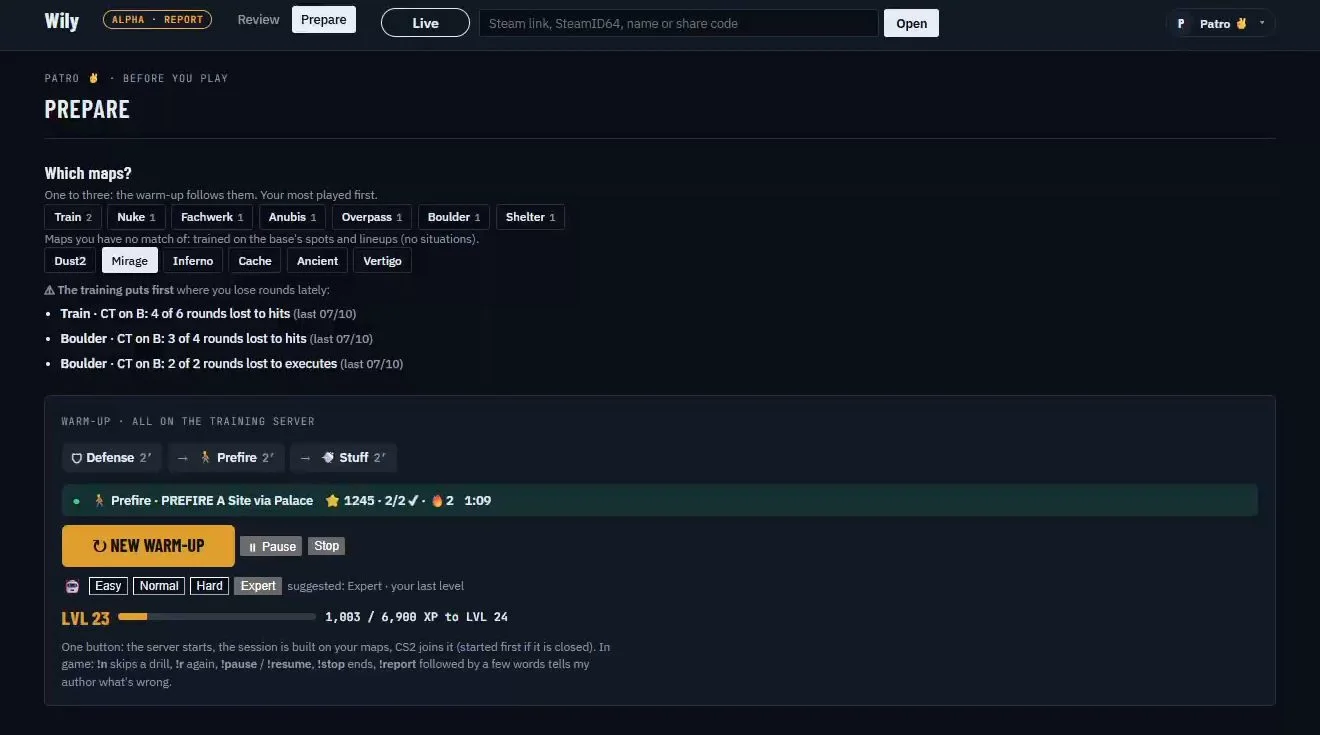The width and height of the screenshot is (1320, 735).
Task: Select the Vertigo map chip
Action: (x=383, y=261)
